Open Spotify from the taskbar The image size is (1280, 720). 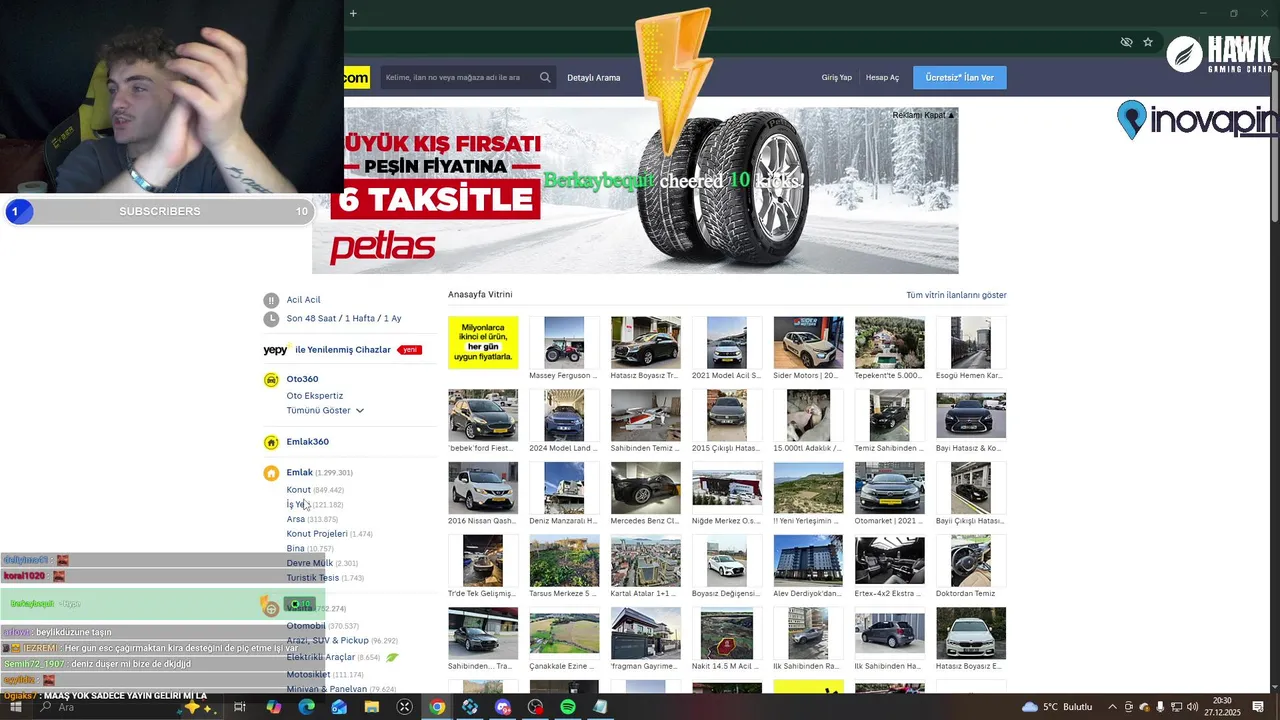coord(568,707)
